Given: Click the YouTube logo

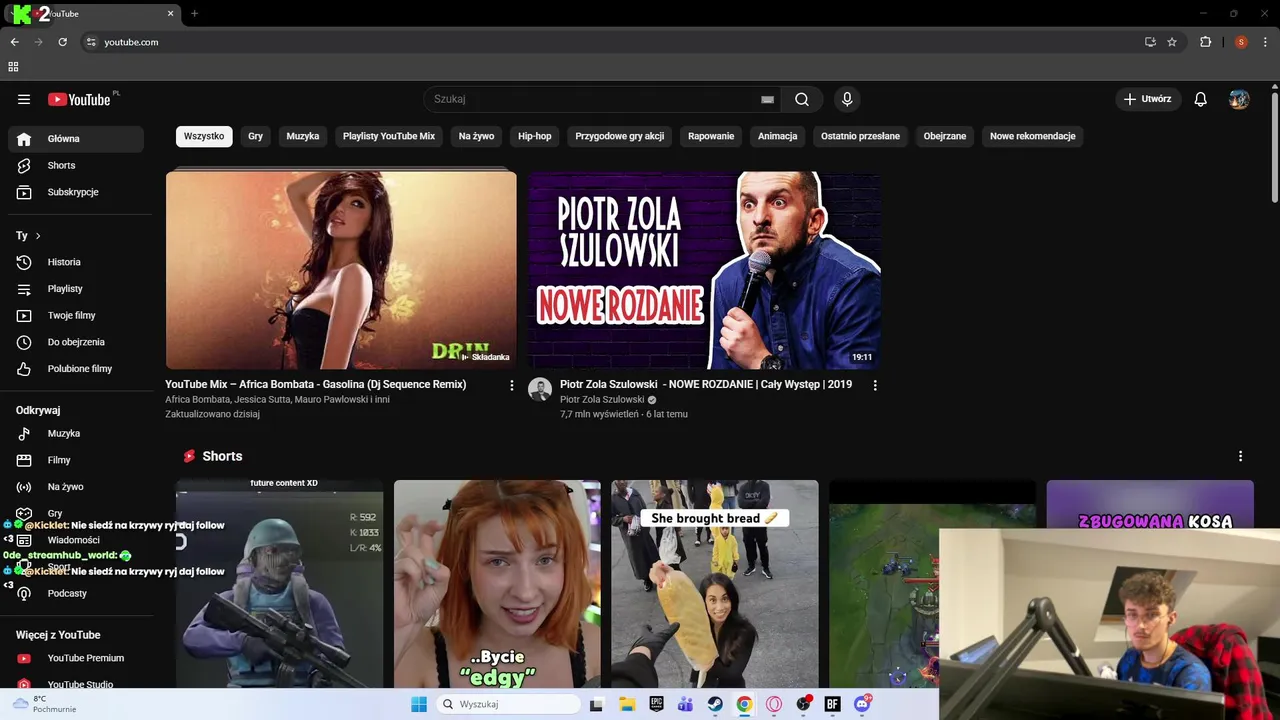Looking at the screenshot, I should (80, 99).
